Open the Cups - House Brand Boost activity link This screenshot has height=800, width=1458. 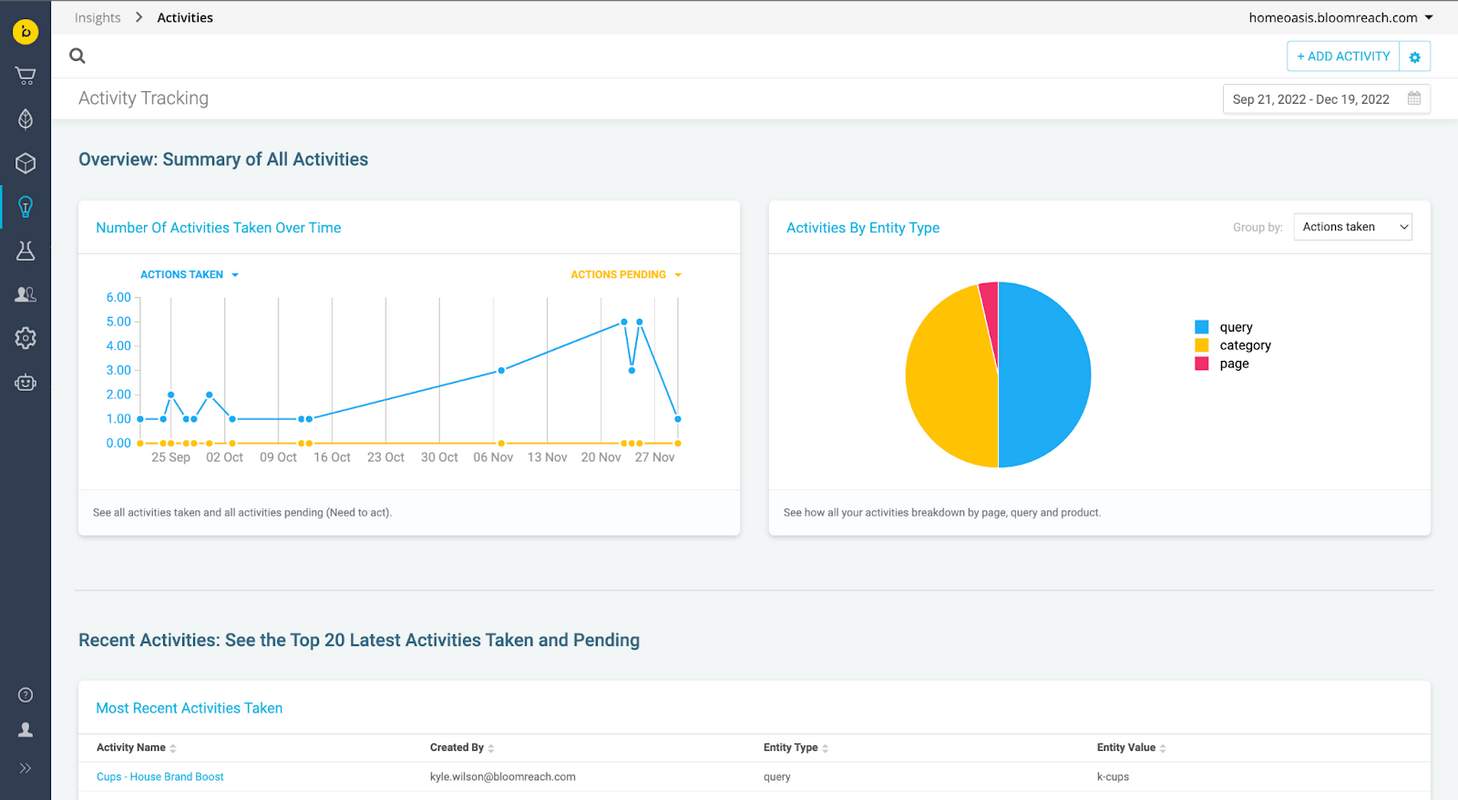point(160,776)
